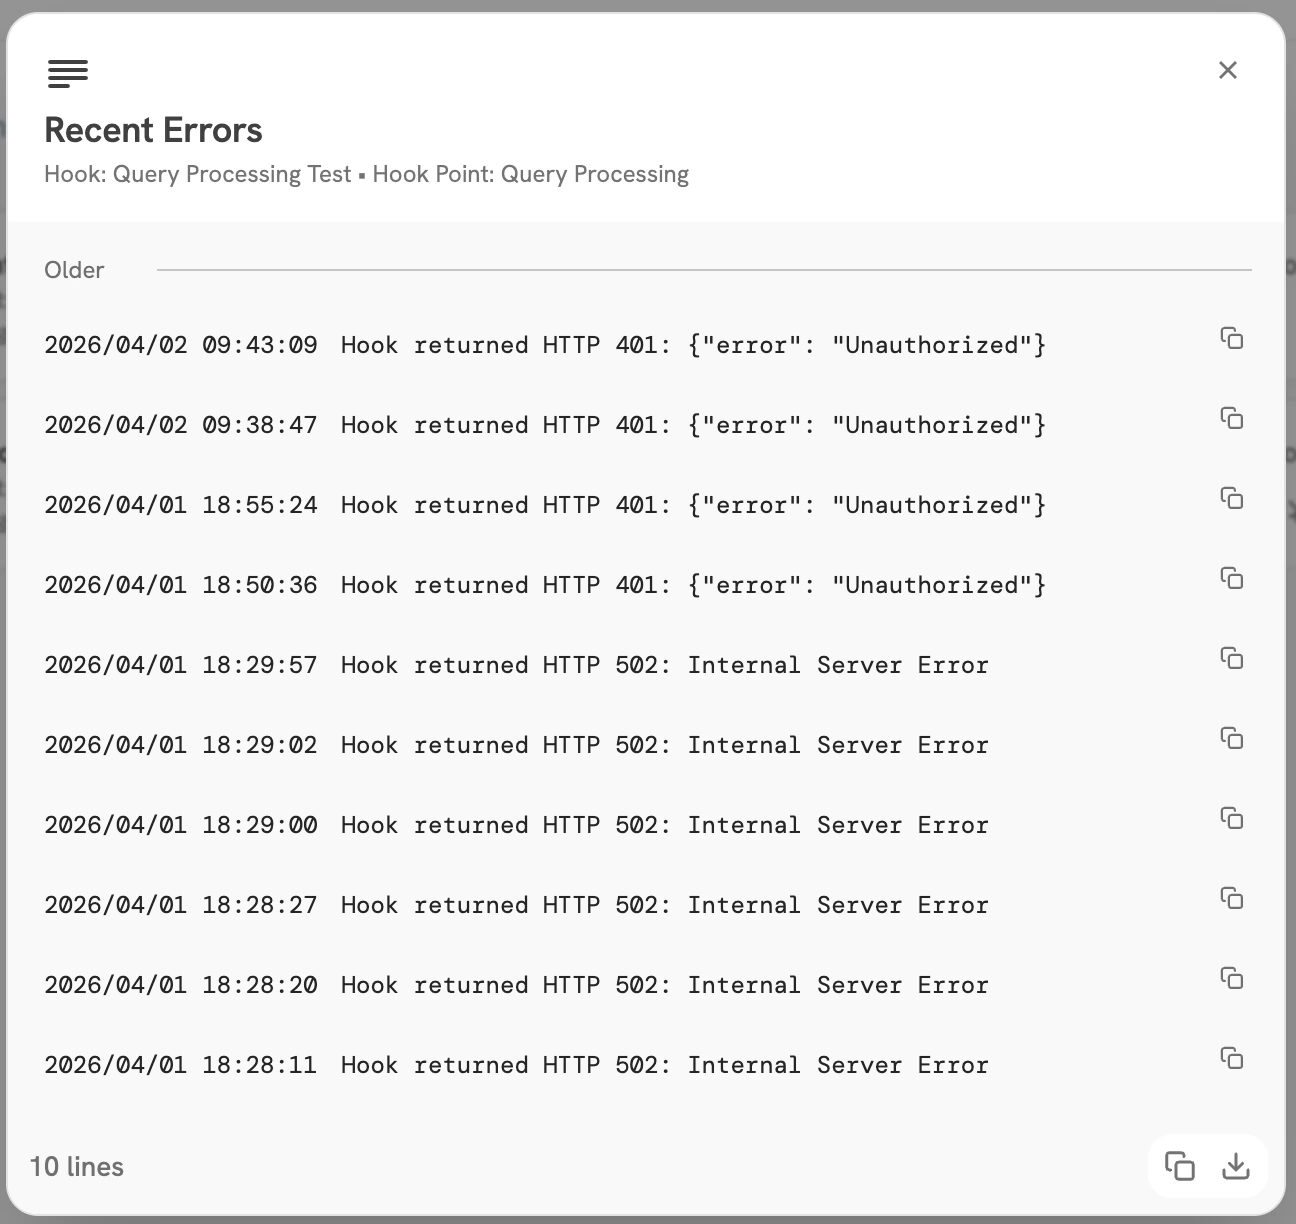Click the copy-all icon near 10 lines

[x=1181, y=1167]
